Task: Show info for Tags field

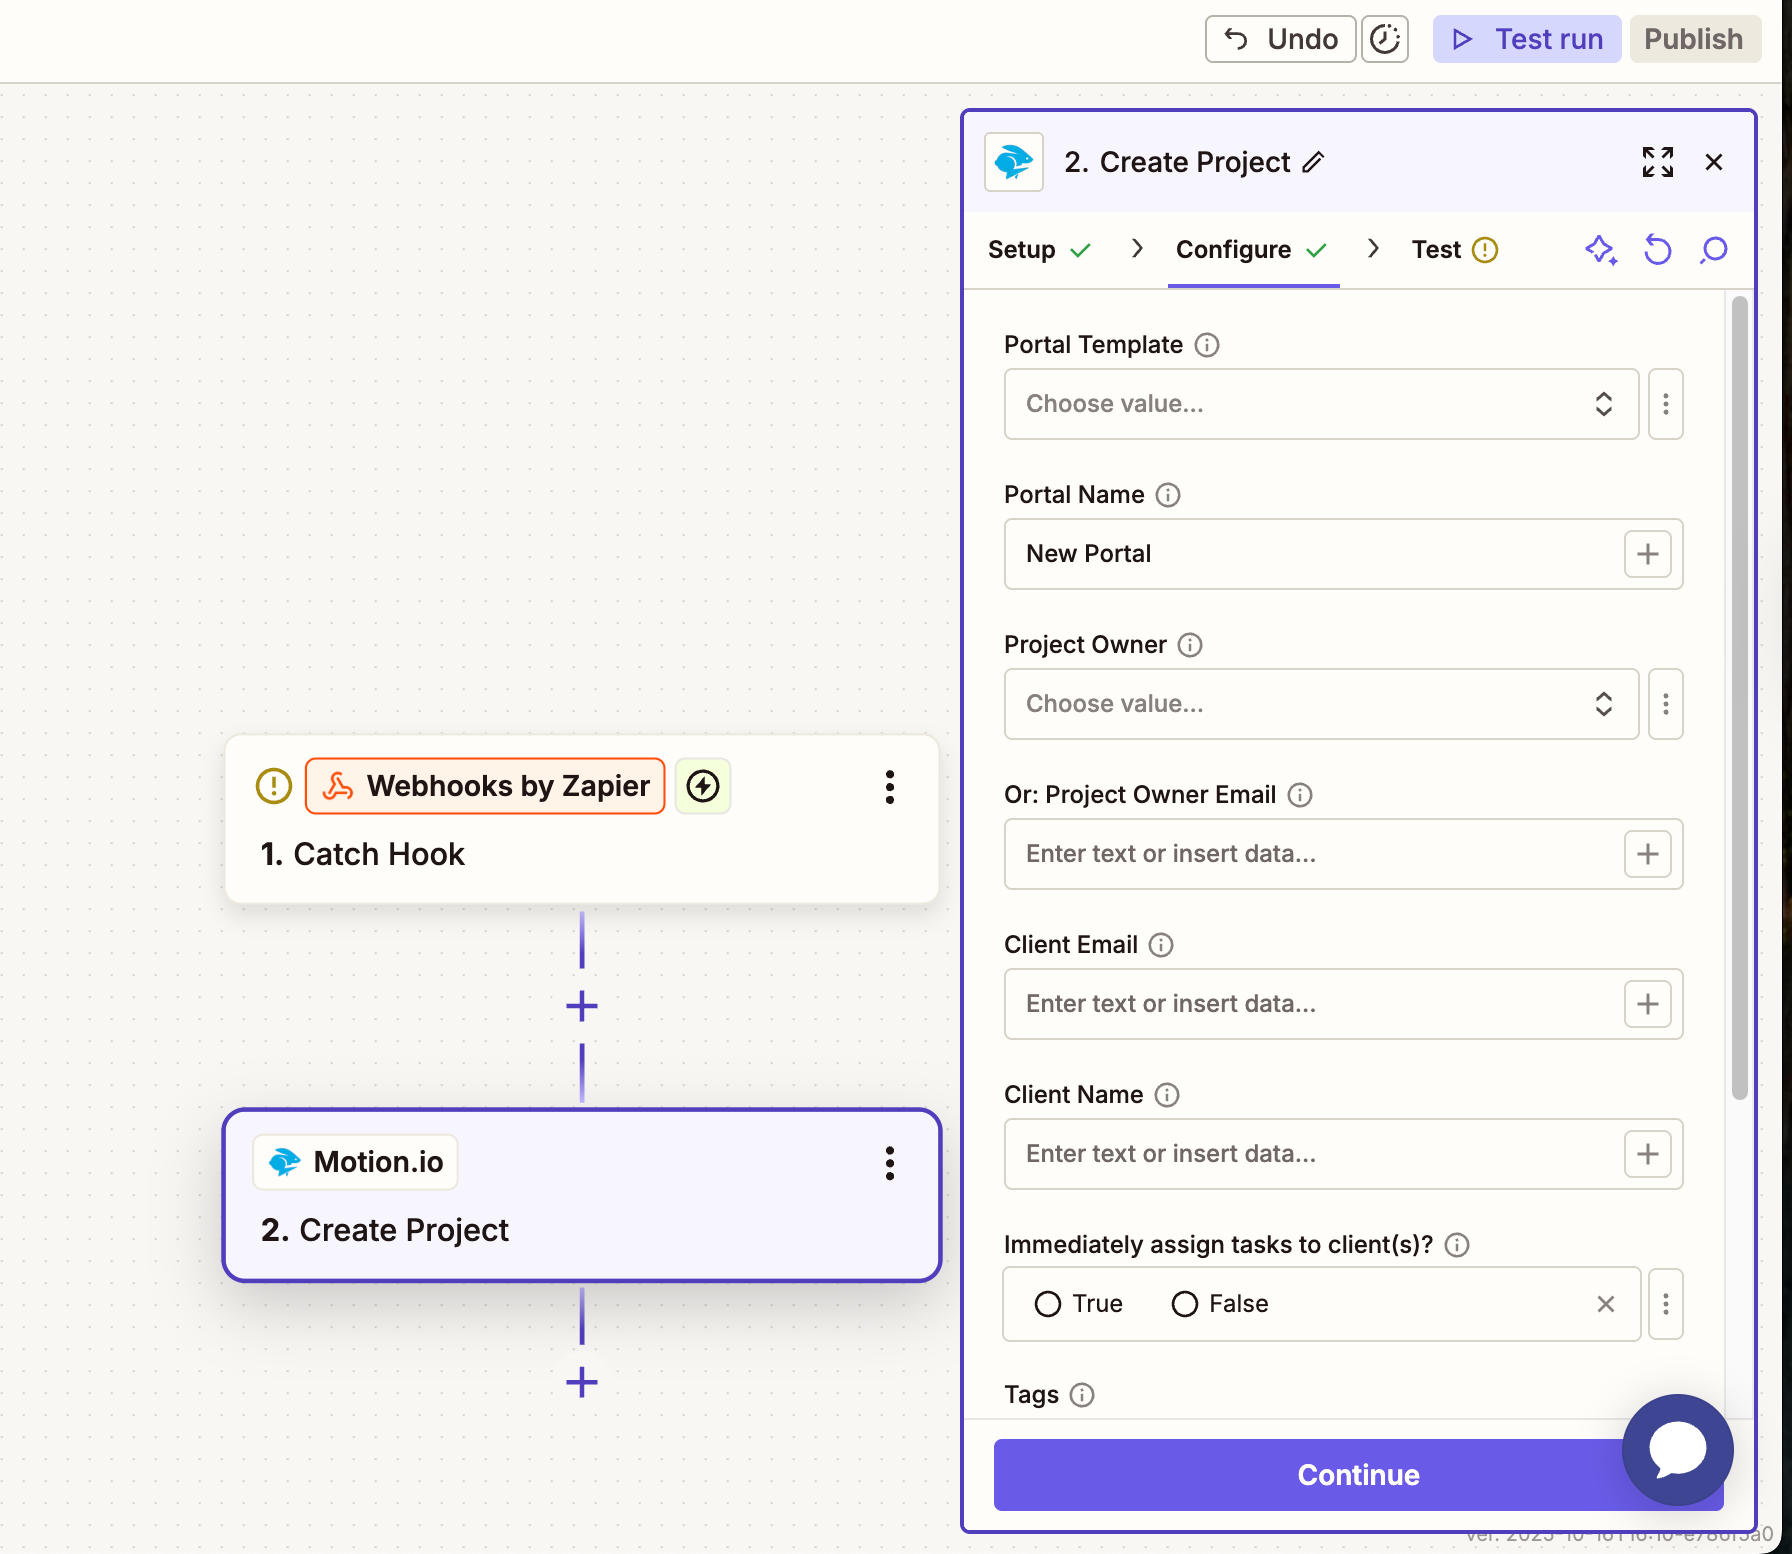Action: click(1082, 1395)
